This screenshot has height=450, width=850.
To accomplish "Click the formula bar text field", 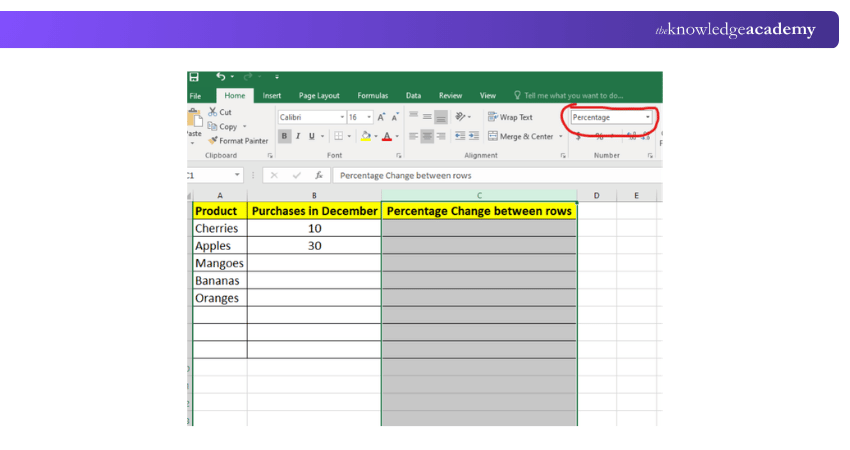I will click(497, 175).
